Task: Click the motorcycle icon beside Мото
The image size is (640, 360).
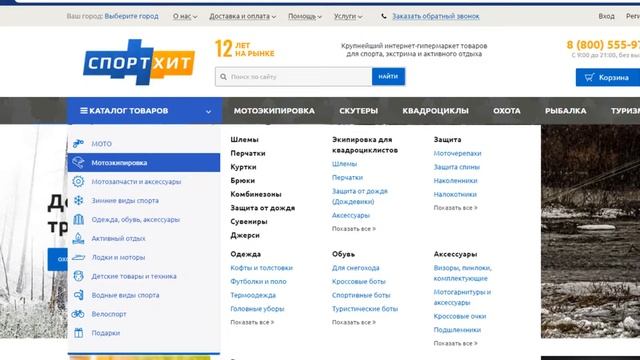Action: point(78,143)
